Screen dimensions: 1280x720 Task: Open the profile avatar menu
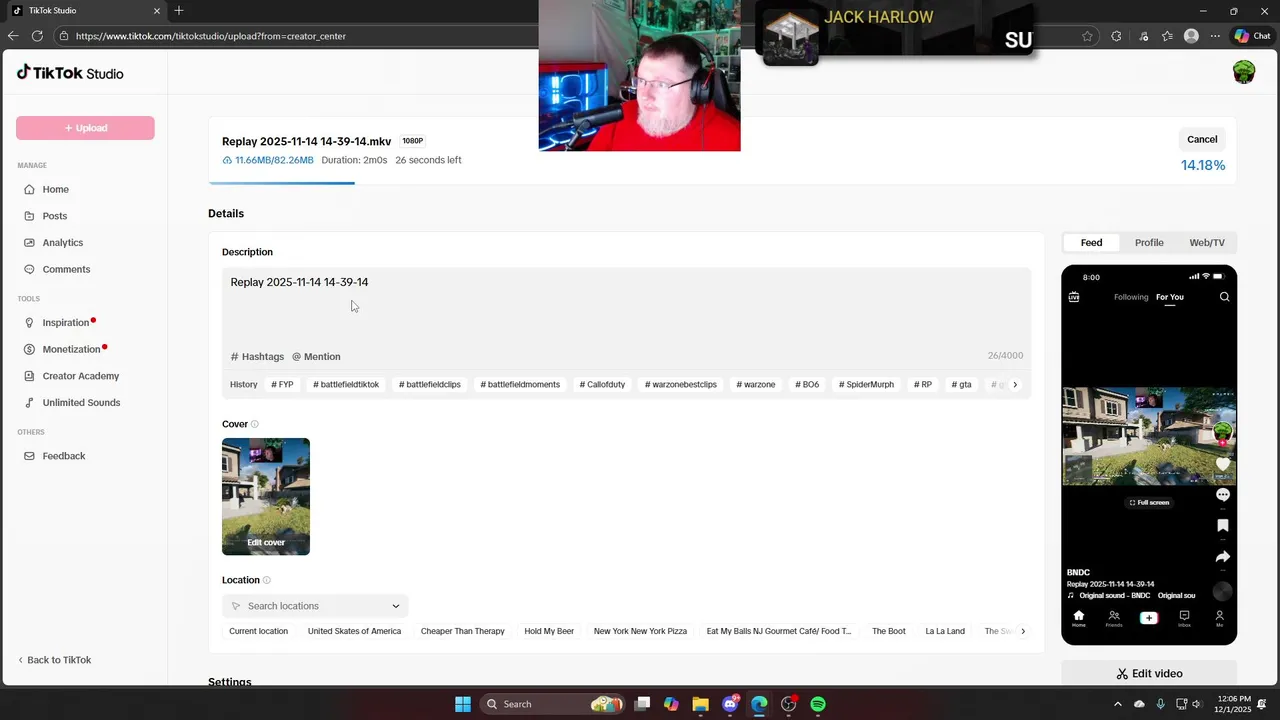[1243, 72]
